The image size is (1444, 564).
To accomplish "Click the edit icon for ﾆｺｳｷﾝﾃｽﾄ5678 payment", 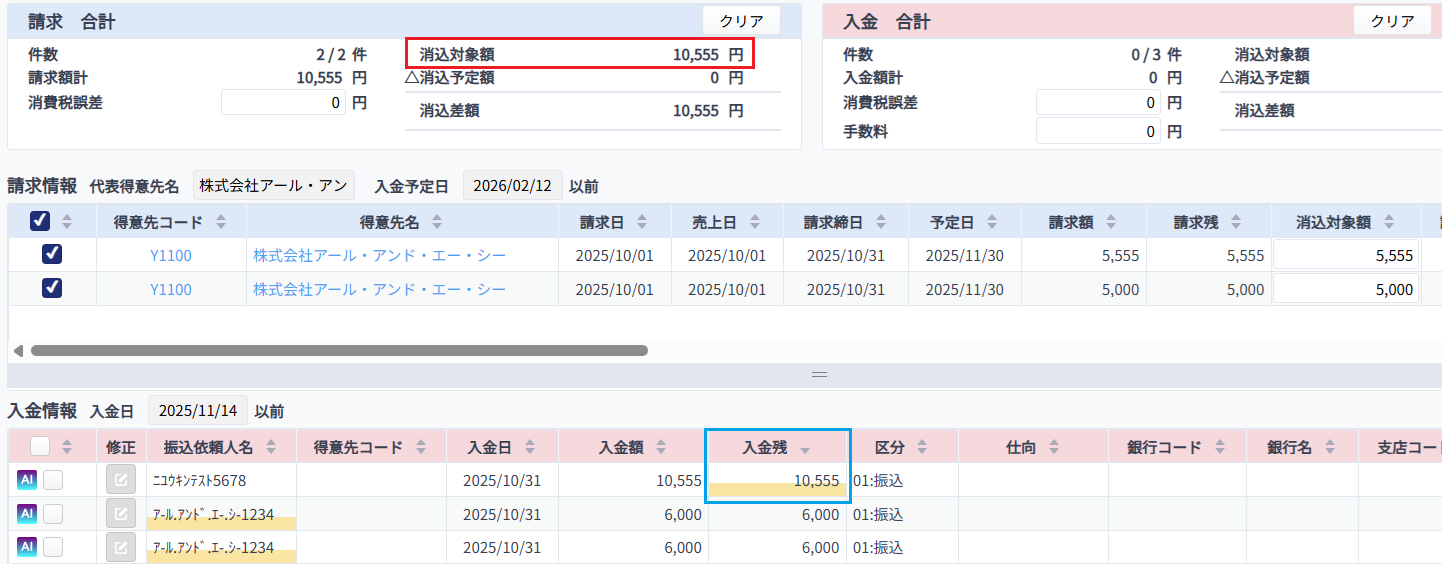I will (x=120, y=481).
